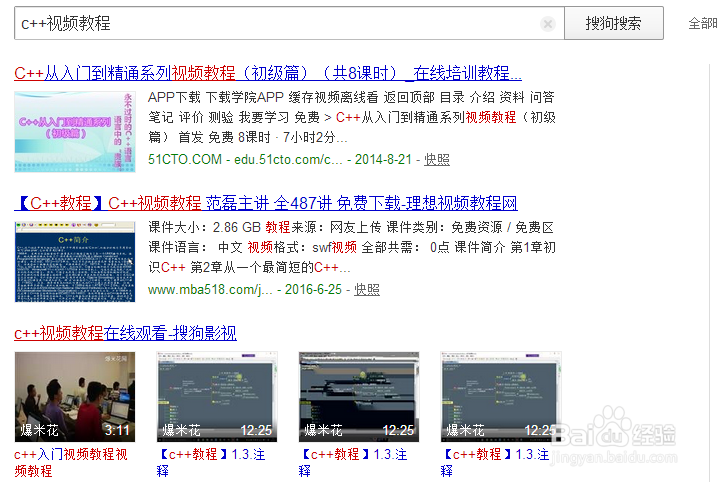Click the 51CTO.COM edu.51cto.com URL text
Screen dimensions: 718x482
[x=245, y=159]
